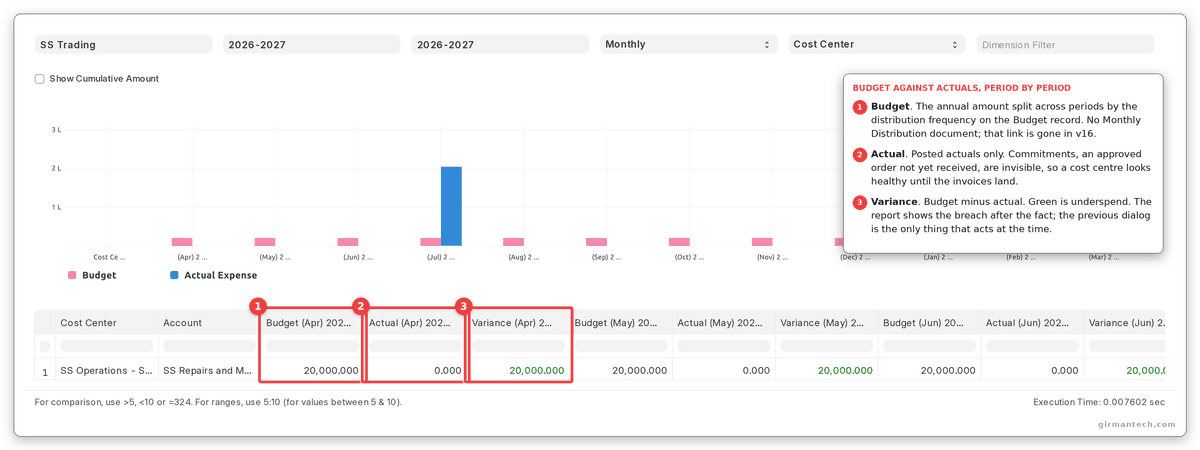The image size is (1200, 450).
Task: Click the filter box under Actual (May)
Action: pos(724,346)
